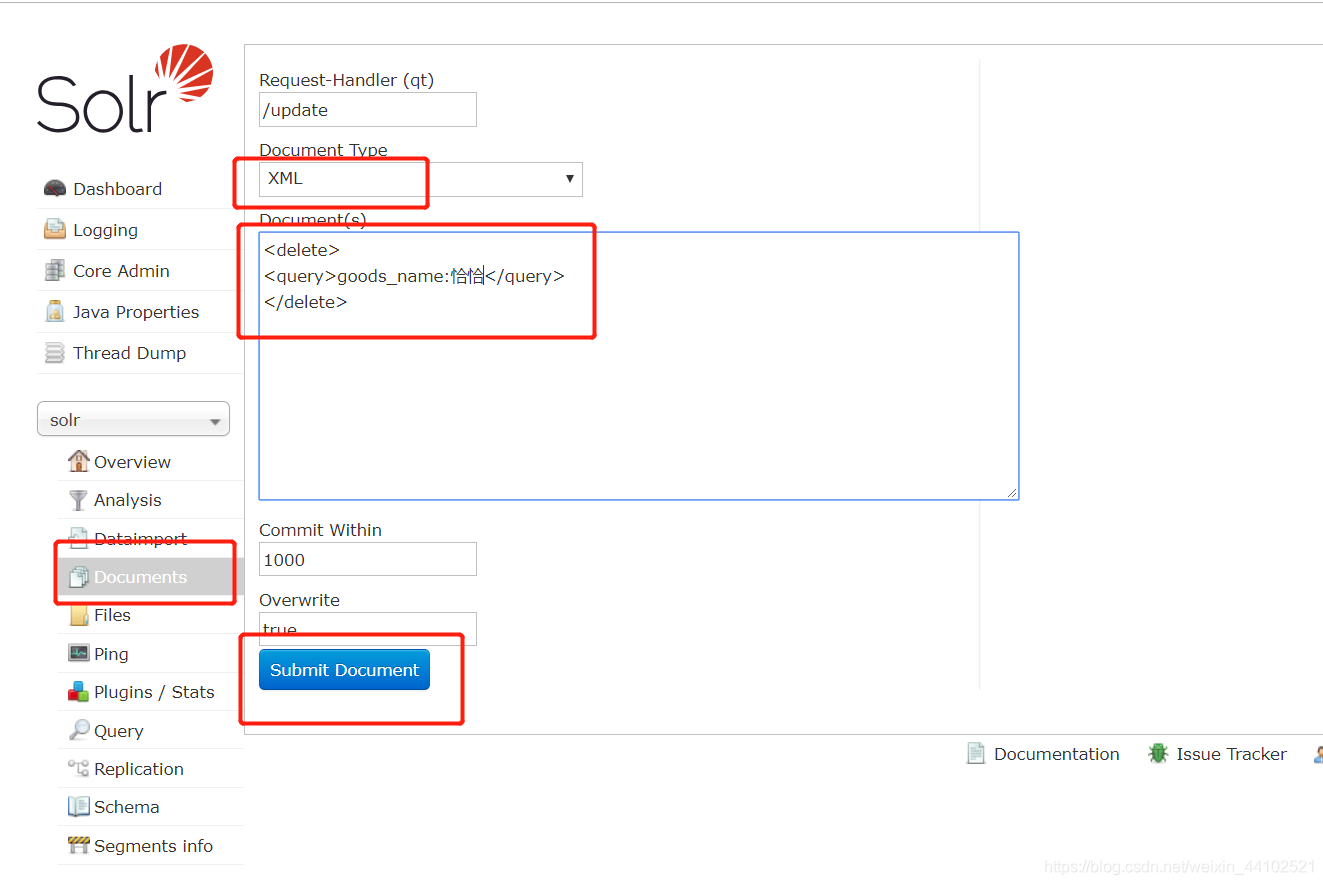Viewport: 1323px width, 885px height.
Task: Click the Java Properties icon
Action: pyautogui.click(x=55, y=311)
